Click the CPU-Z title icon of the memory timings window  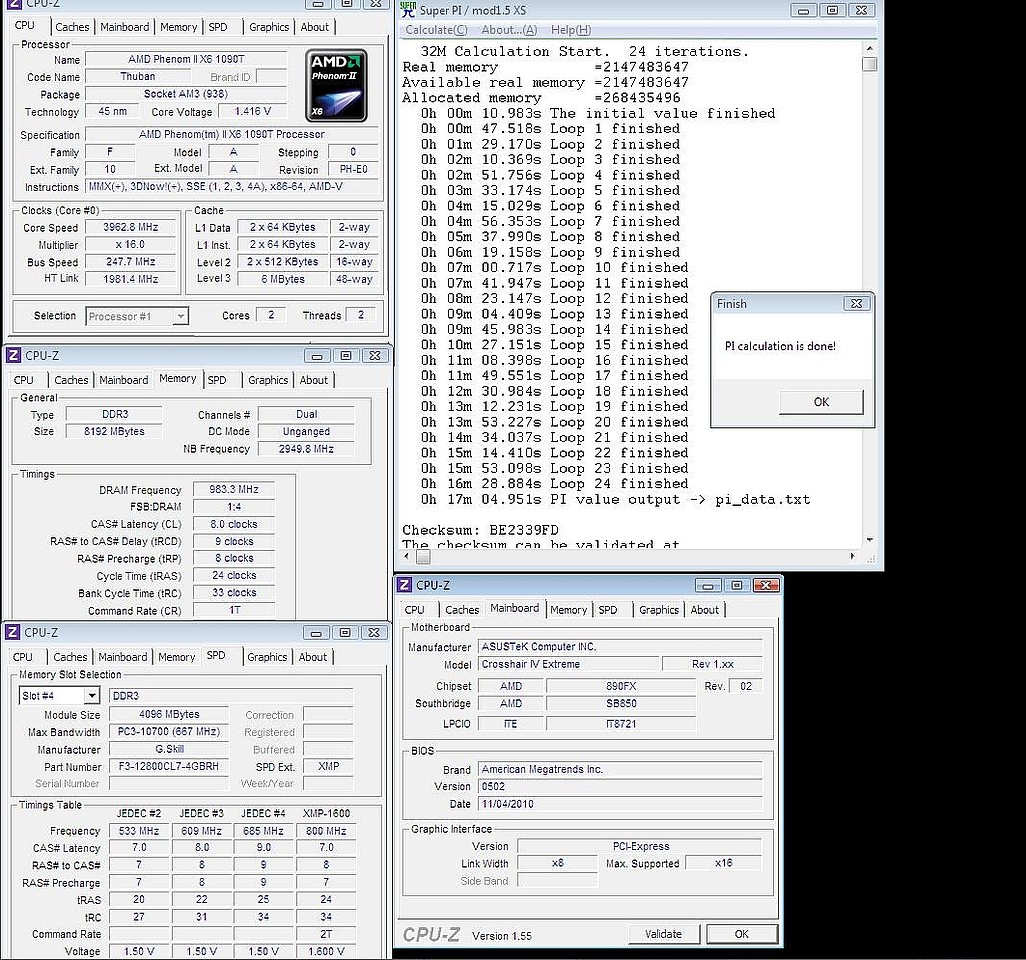coord(13,355)
